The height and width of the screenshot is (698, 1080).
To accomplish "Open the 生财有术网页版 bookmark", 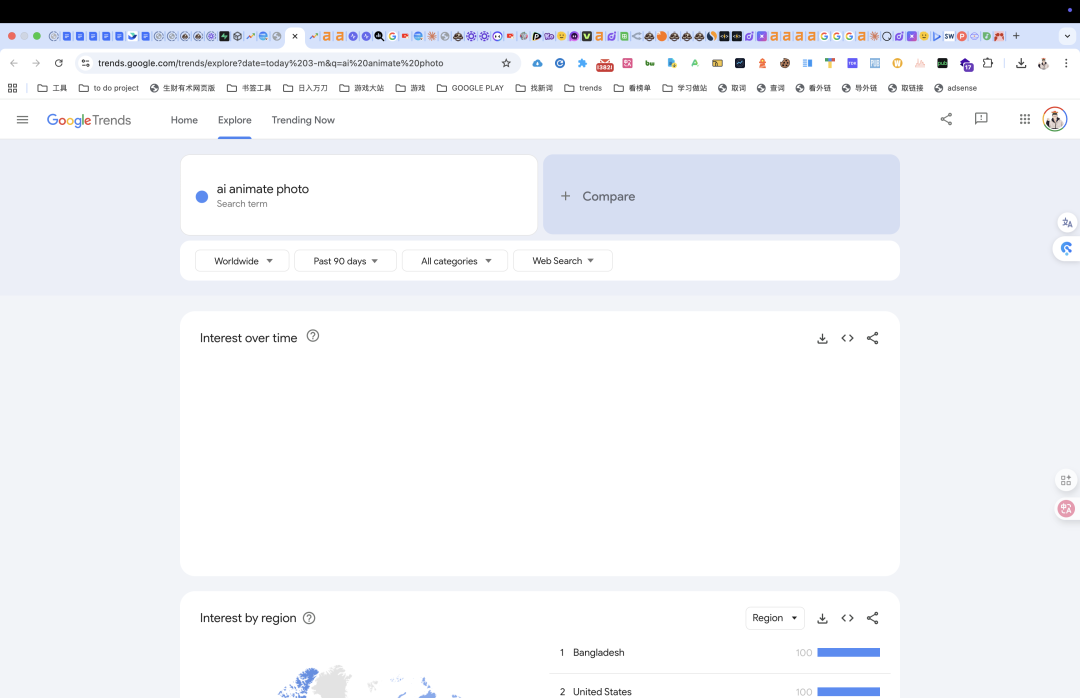I will (182, 88).
